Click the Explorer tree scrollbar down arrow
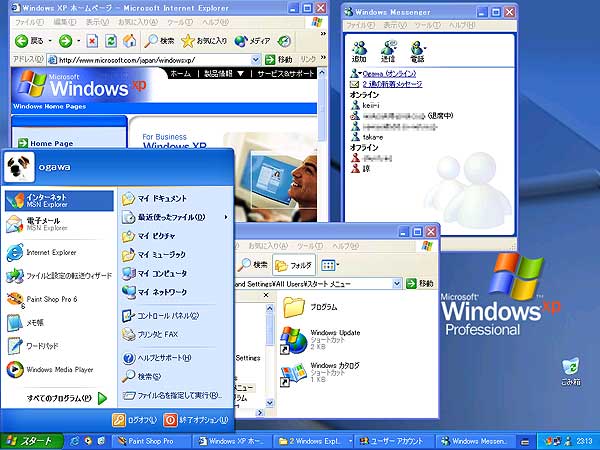Image resolution: width=600 pixels, height=450 pixels. pyautogui.click(x=269, y=403)
